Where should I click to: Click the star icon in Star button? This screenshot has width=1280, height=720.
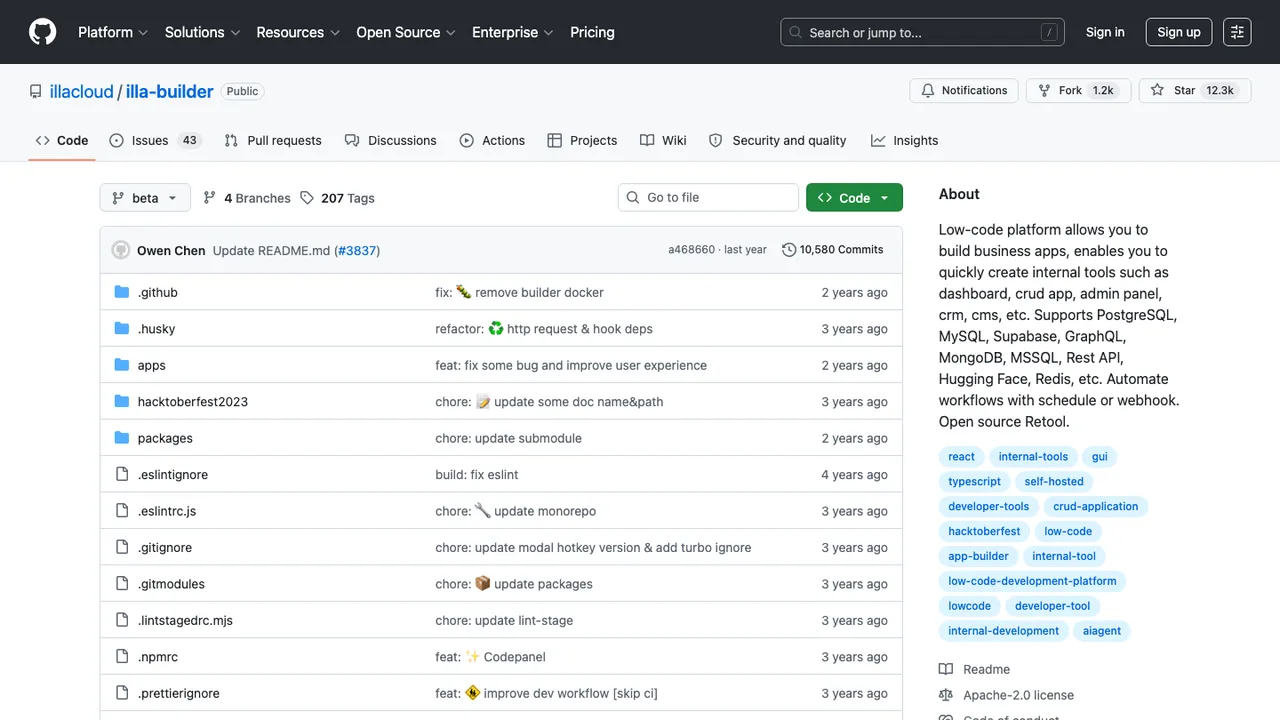point(1157,90)
